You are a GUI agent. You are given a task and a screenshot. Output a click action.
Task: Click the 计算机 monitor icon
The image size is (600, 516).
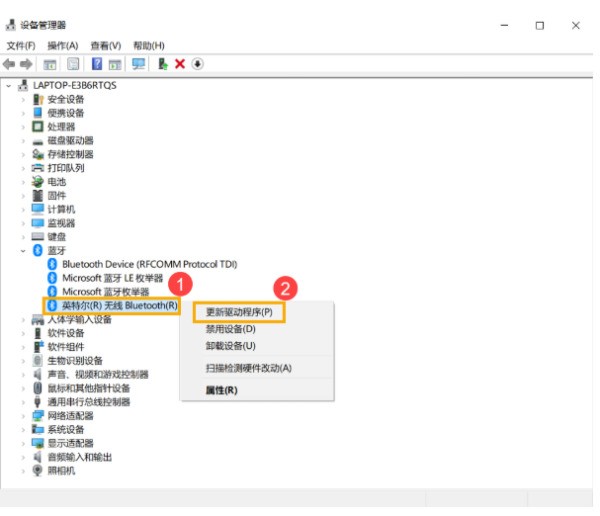(38, 209)
